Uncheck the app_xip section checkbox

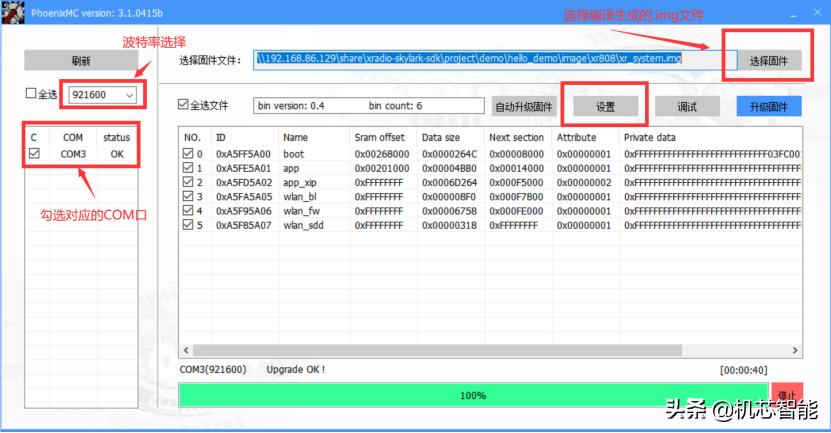click(x=188, y=182)
